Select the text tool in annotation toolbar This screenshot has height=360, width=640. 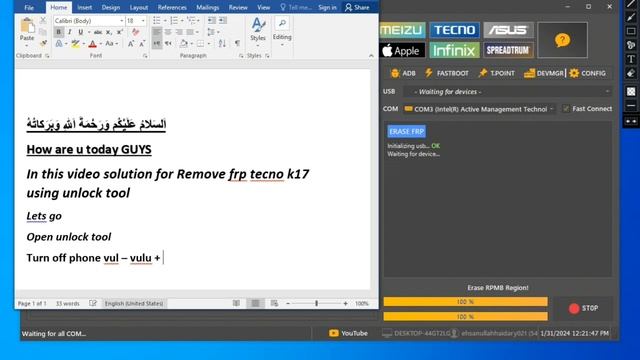click(631, 59)
